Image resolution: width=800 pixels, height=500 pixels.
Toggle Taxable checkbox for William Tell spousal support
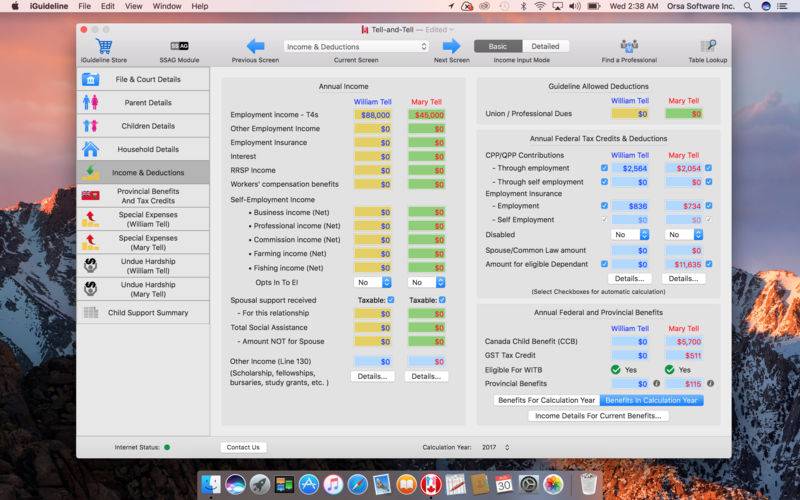[x=390, y=300]
